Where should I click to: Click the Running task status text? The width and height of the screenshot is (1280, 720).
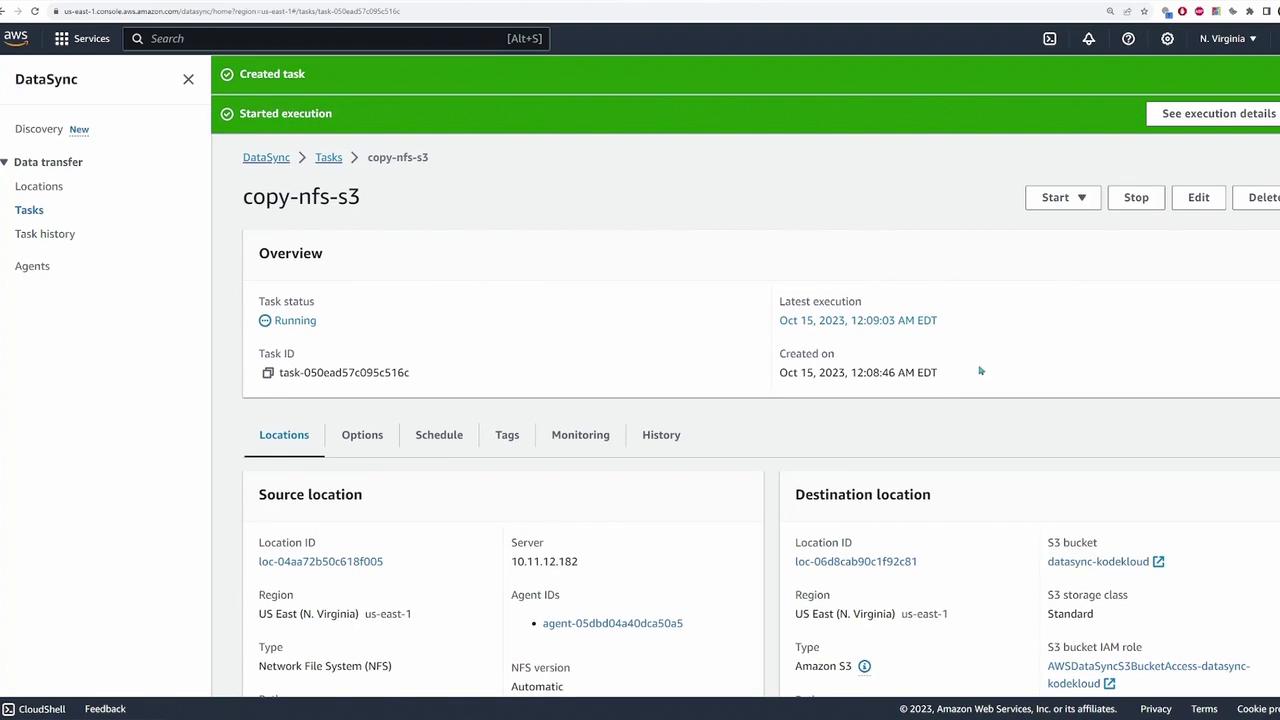pos(295,320)
